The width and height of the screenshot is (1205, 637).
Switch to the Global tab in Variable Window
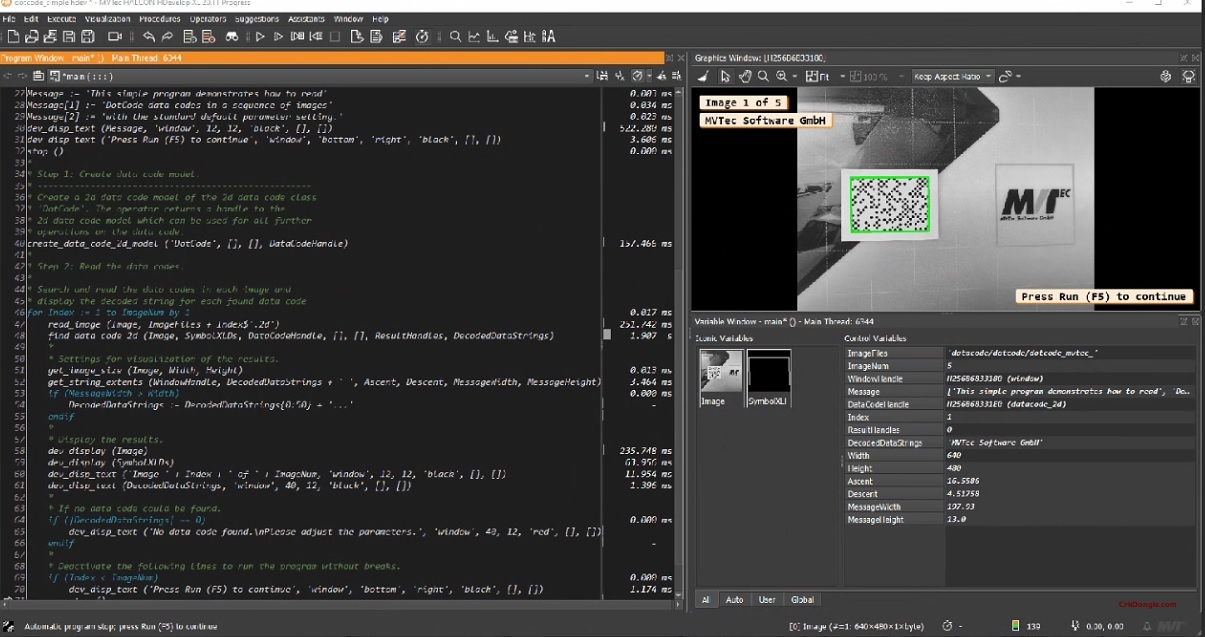(x=802, y=599)
